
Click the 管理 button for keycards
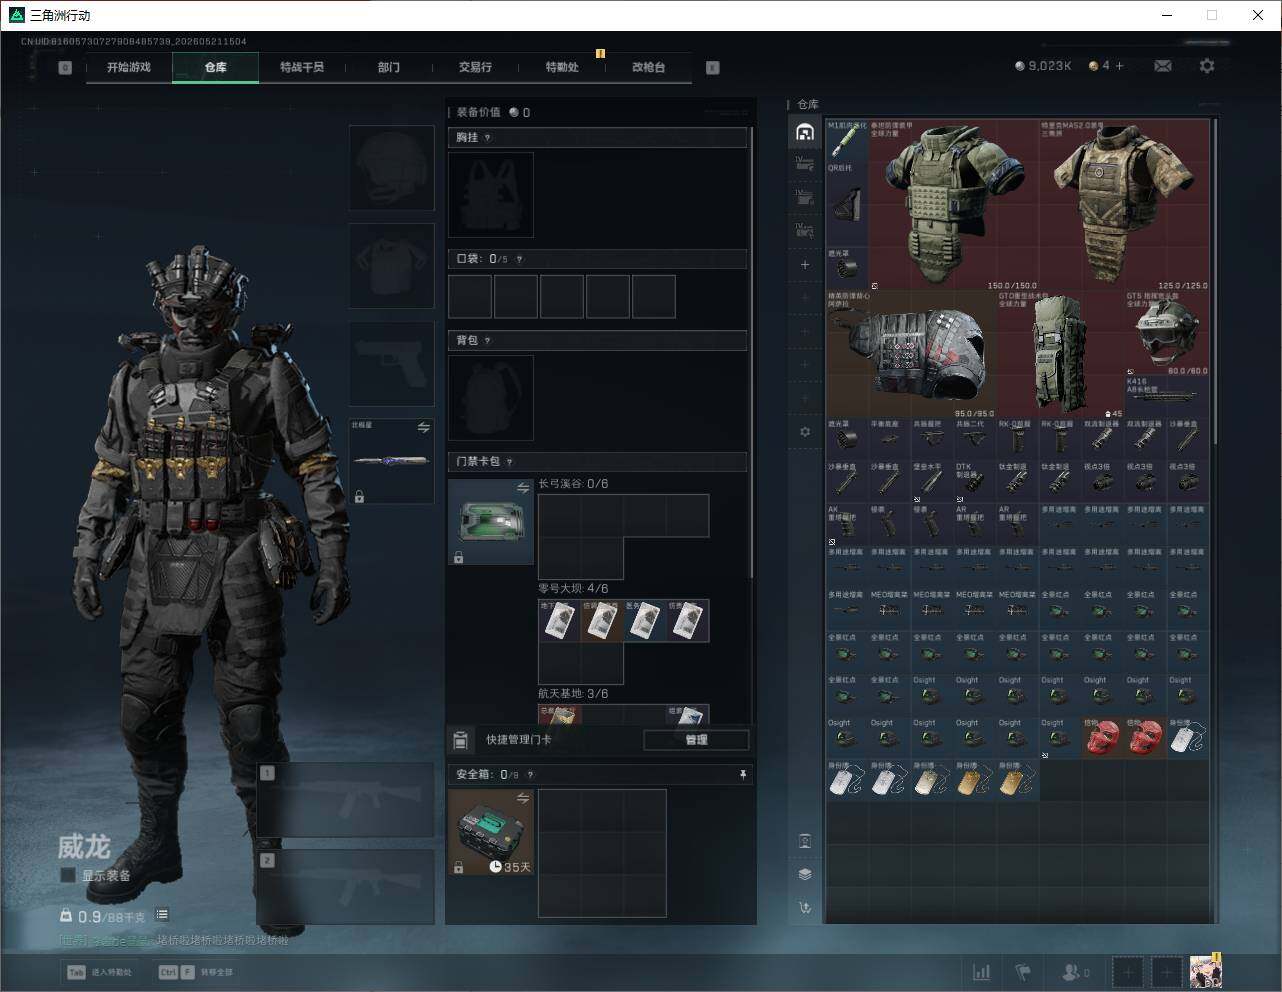[x=696, y=740]
